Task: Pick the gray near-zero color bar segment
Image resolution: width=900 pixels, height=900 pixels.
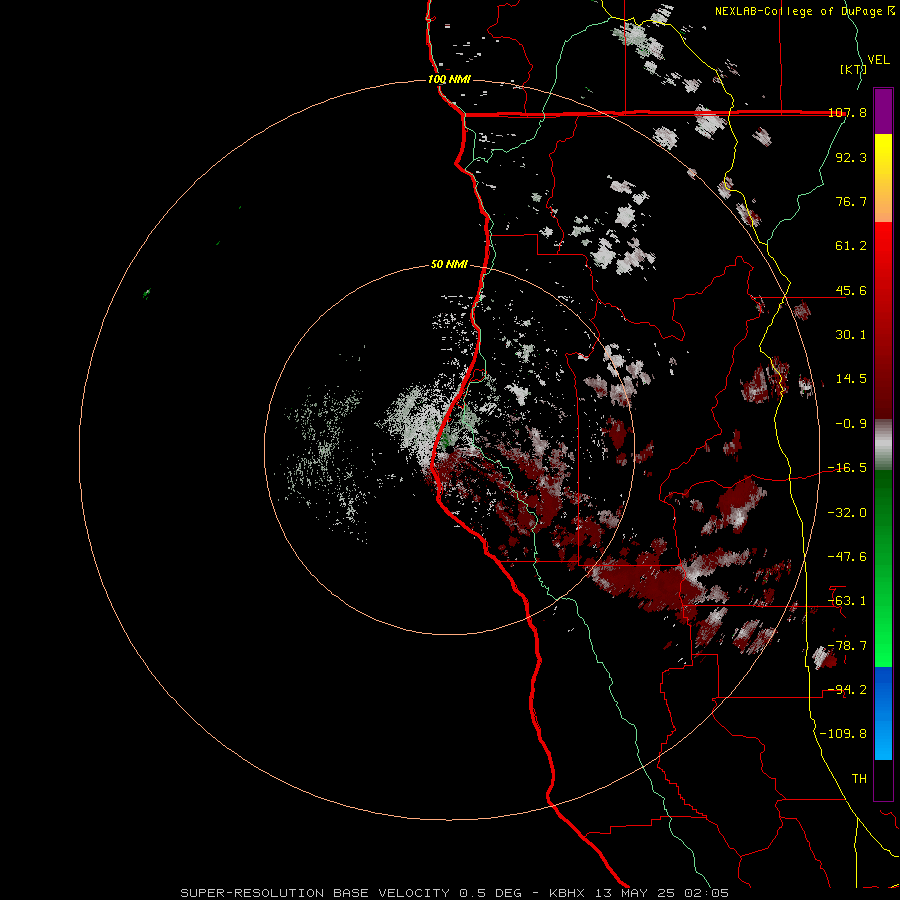Action: click(x=883, y=445)
